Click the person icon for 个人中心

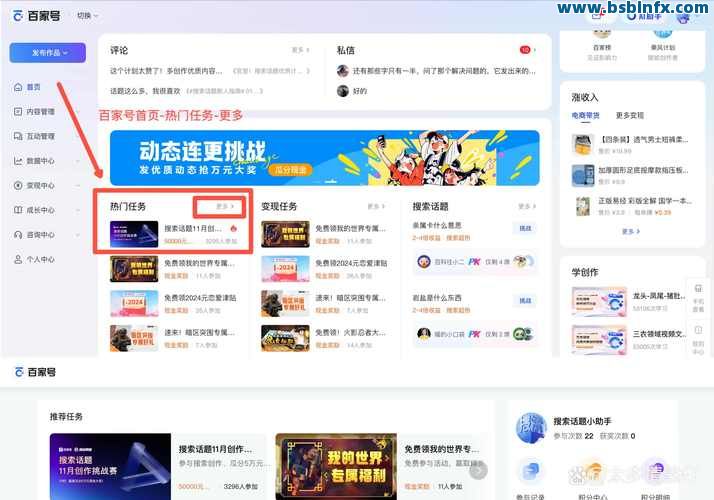point(18,259)
